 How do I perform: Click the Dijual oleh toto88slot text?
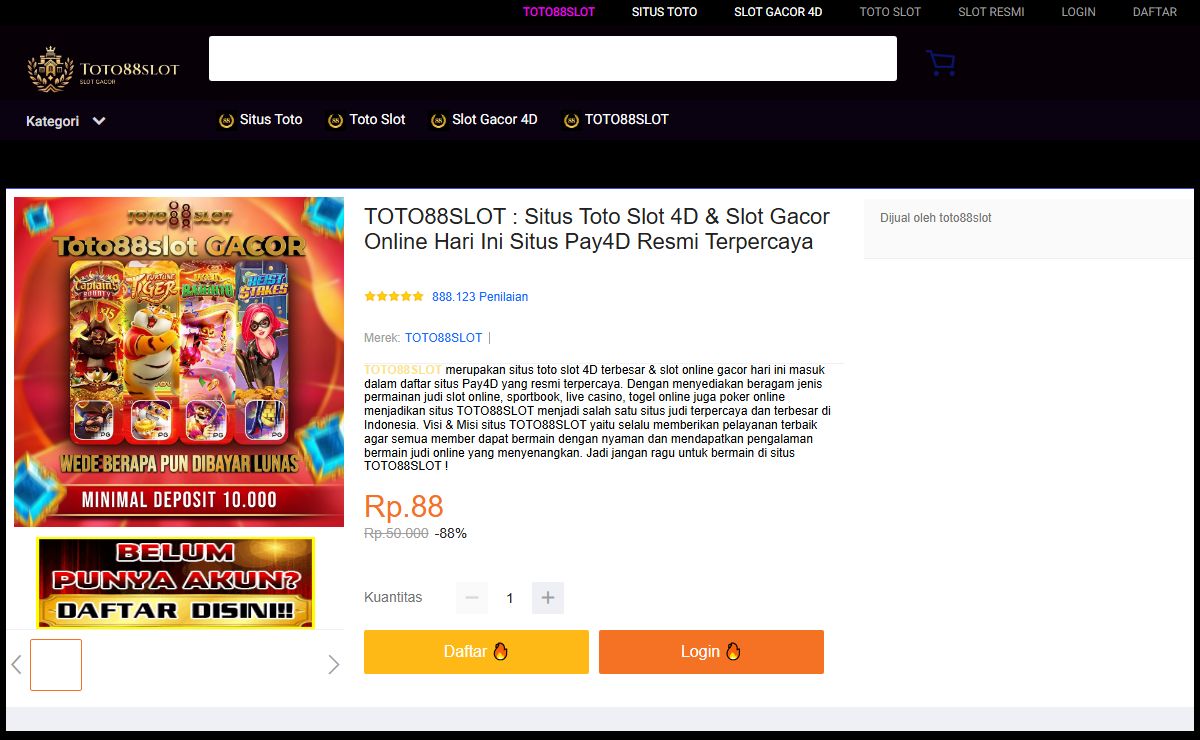point(936,218)
